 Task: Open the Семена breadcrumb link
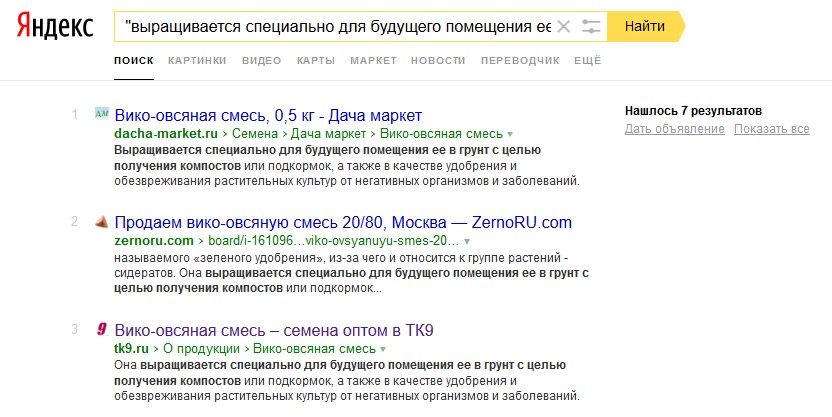255,134
